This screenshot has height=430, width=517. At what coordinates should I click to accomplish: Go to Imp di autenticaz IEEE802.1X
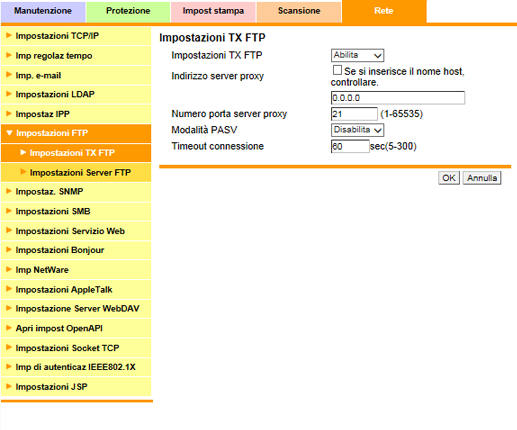(x=76, y=367)
